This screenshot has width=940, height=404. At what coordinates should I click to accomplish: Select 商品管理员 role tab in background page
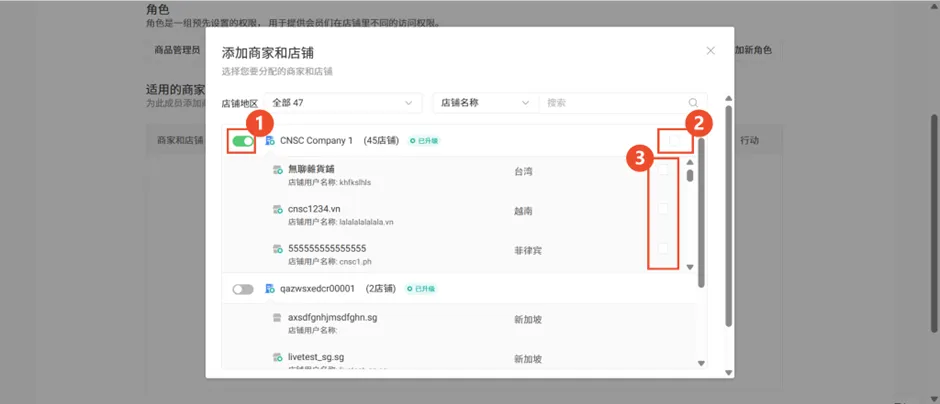(177, 50)
